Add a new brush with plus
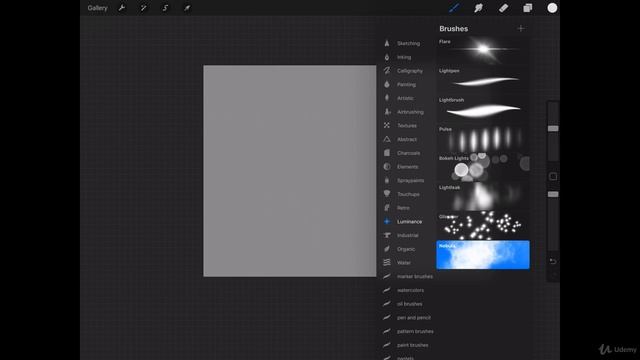 click(x=521, y=29)
